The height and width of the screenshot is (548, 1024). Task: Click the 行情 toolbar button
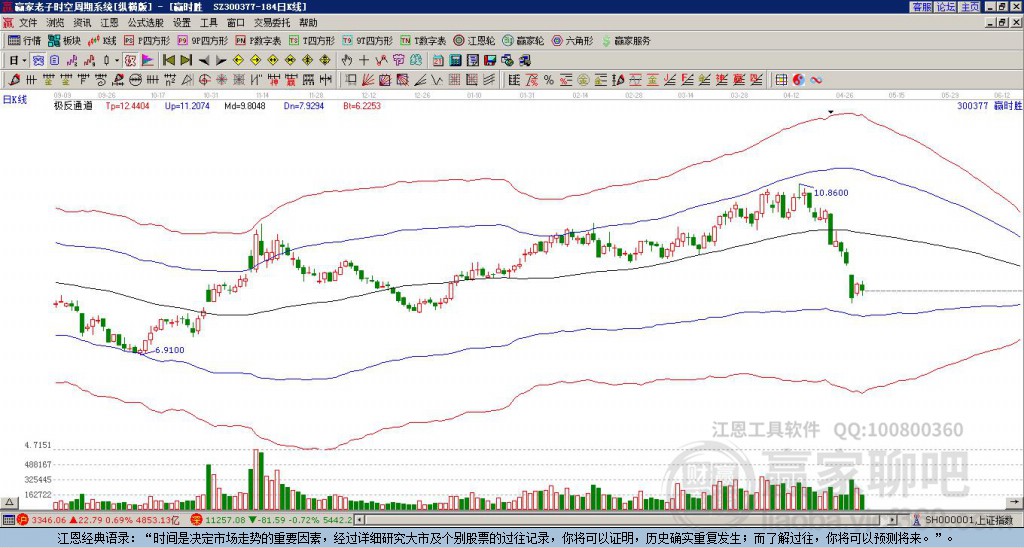click(x=25, y=40)
